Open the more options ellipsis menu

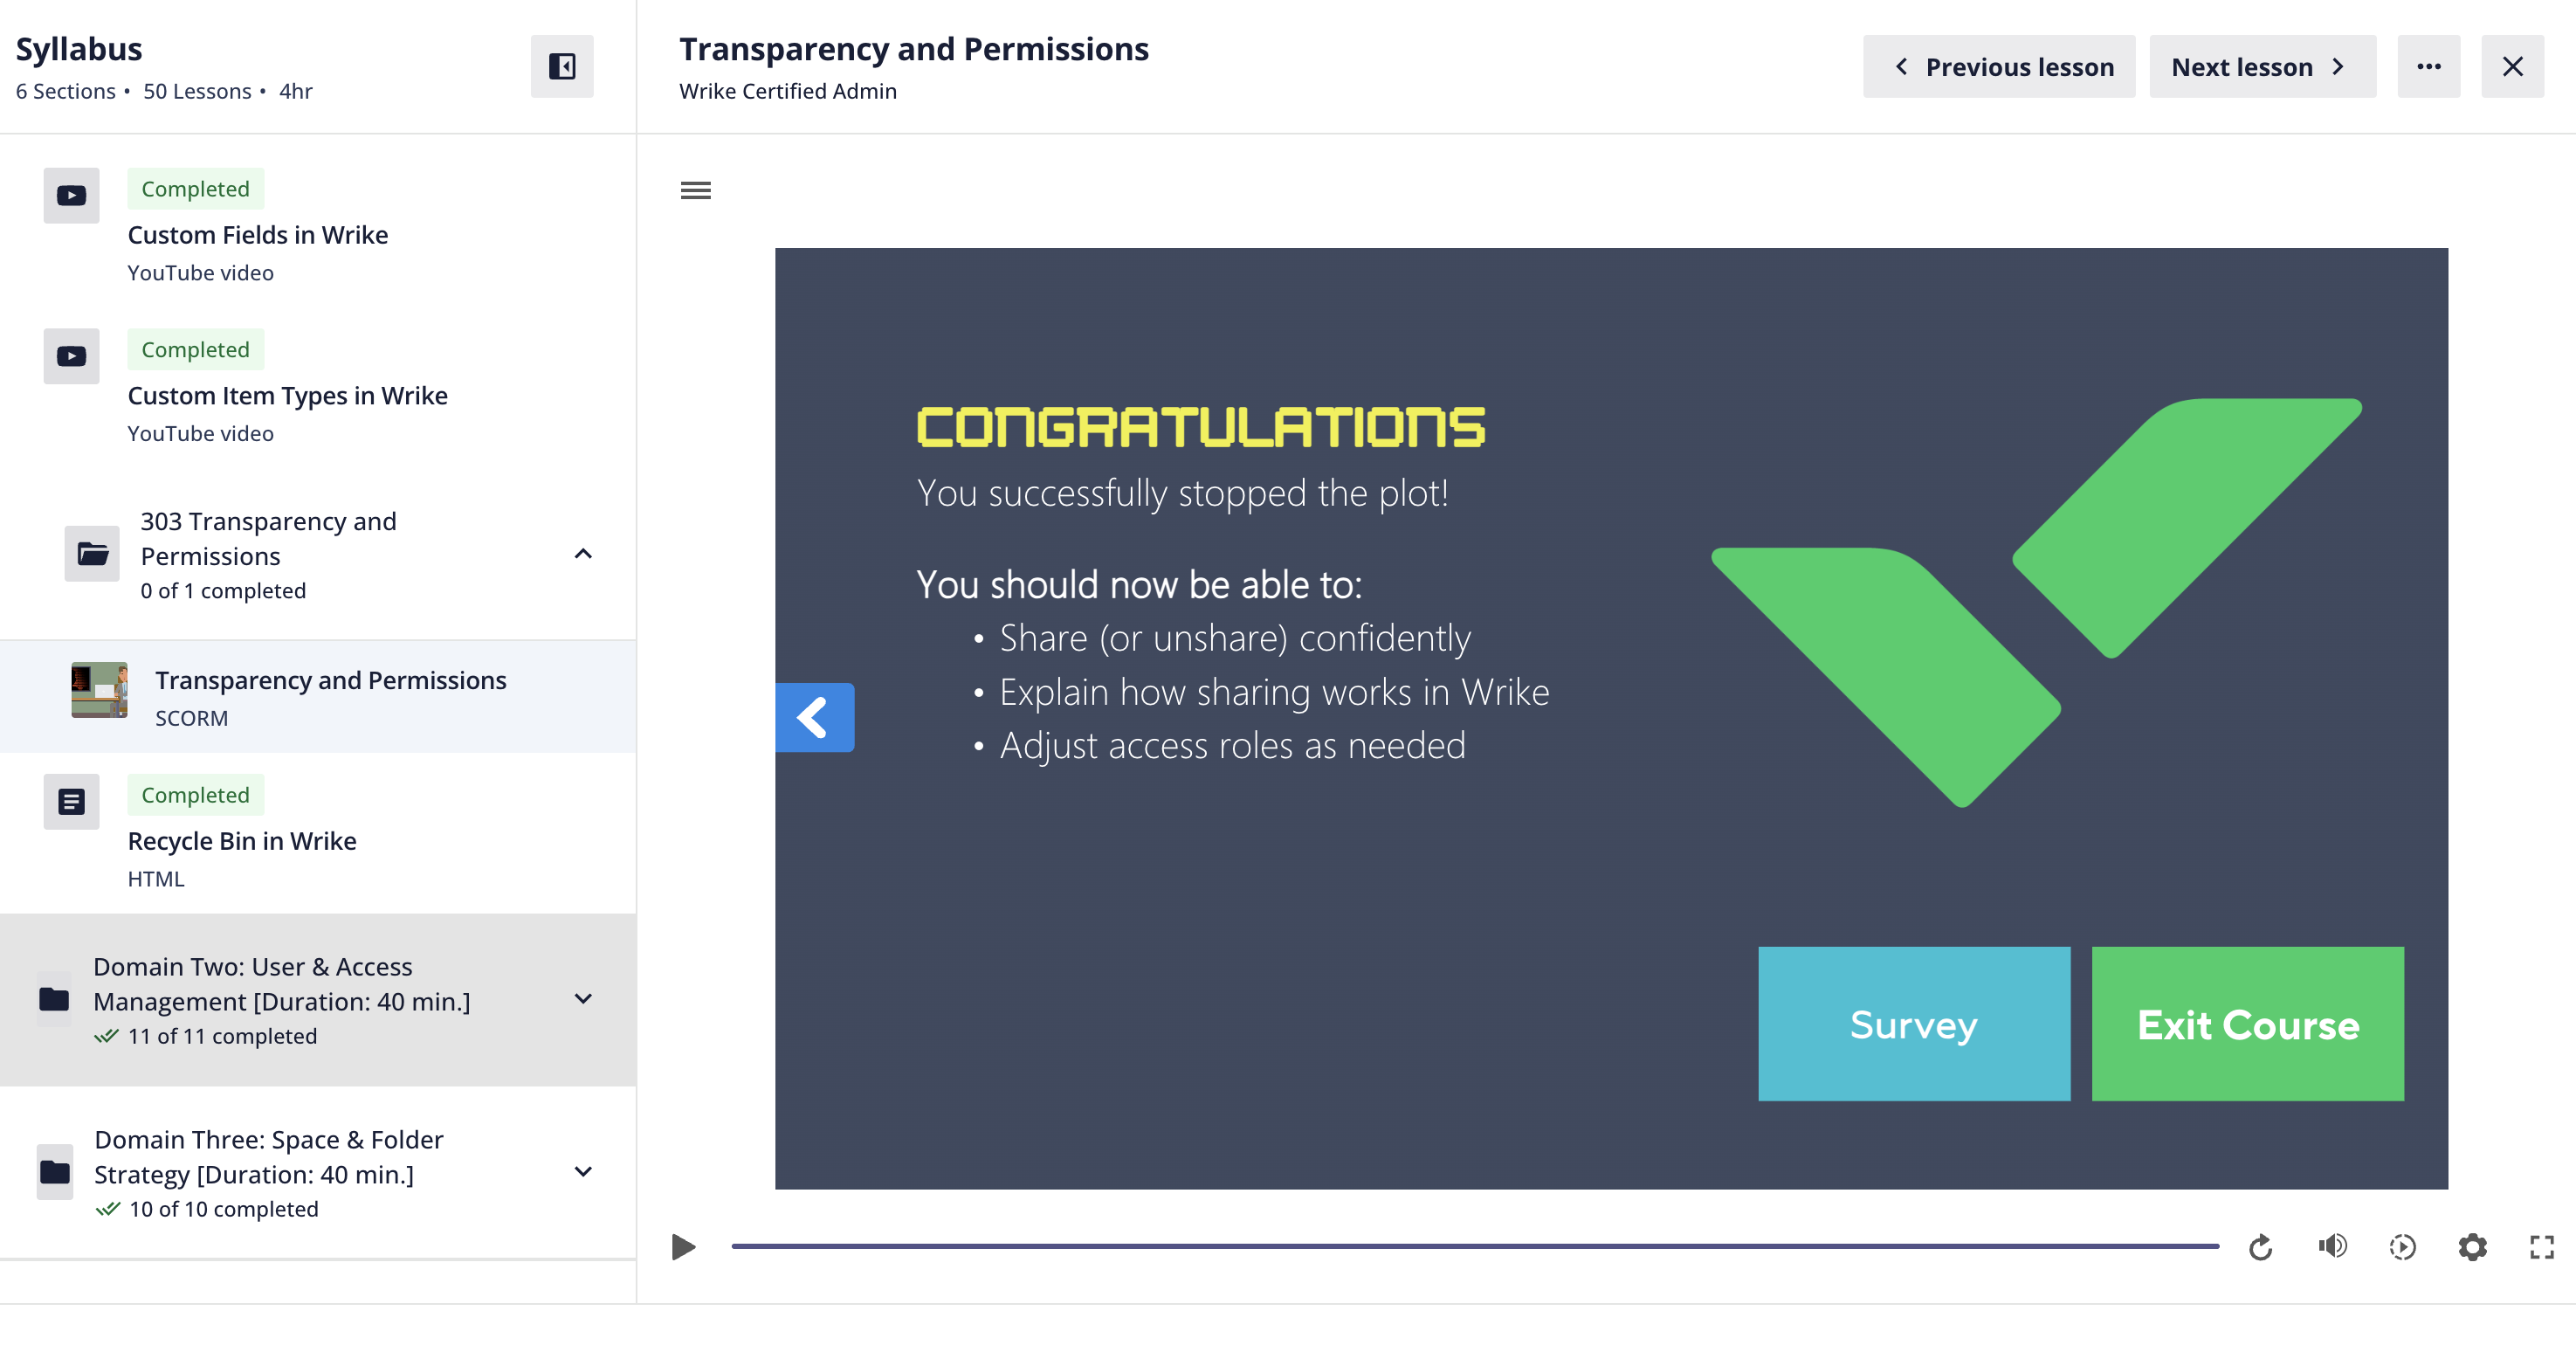[2429, 66]
